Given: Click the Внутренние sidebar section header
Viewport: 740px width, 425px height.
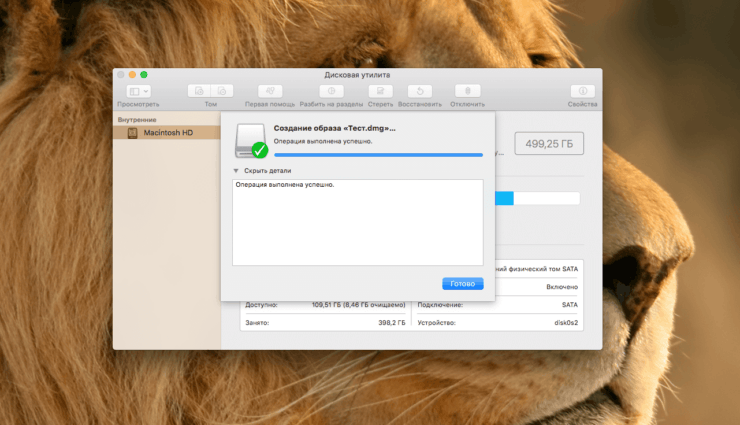Looking at the screenshot, I should 137,120.
